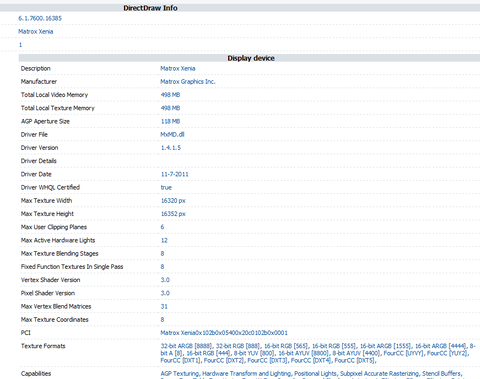Select the PCI Matrox Xenia0x102b value
480x379 pixels.
[x=224, y=333]
